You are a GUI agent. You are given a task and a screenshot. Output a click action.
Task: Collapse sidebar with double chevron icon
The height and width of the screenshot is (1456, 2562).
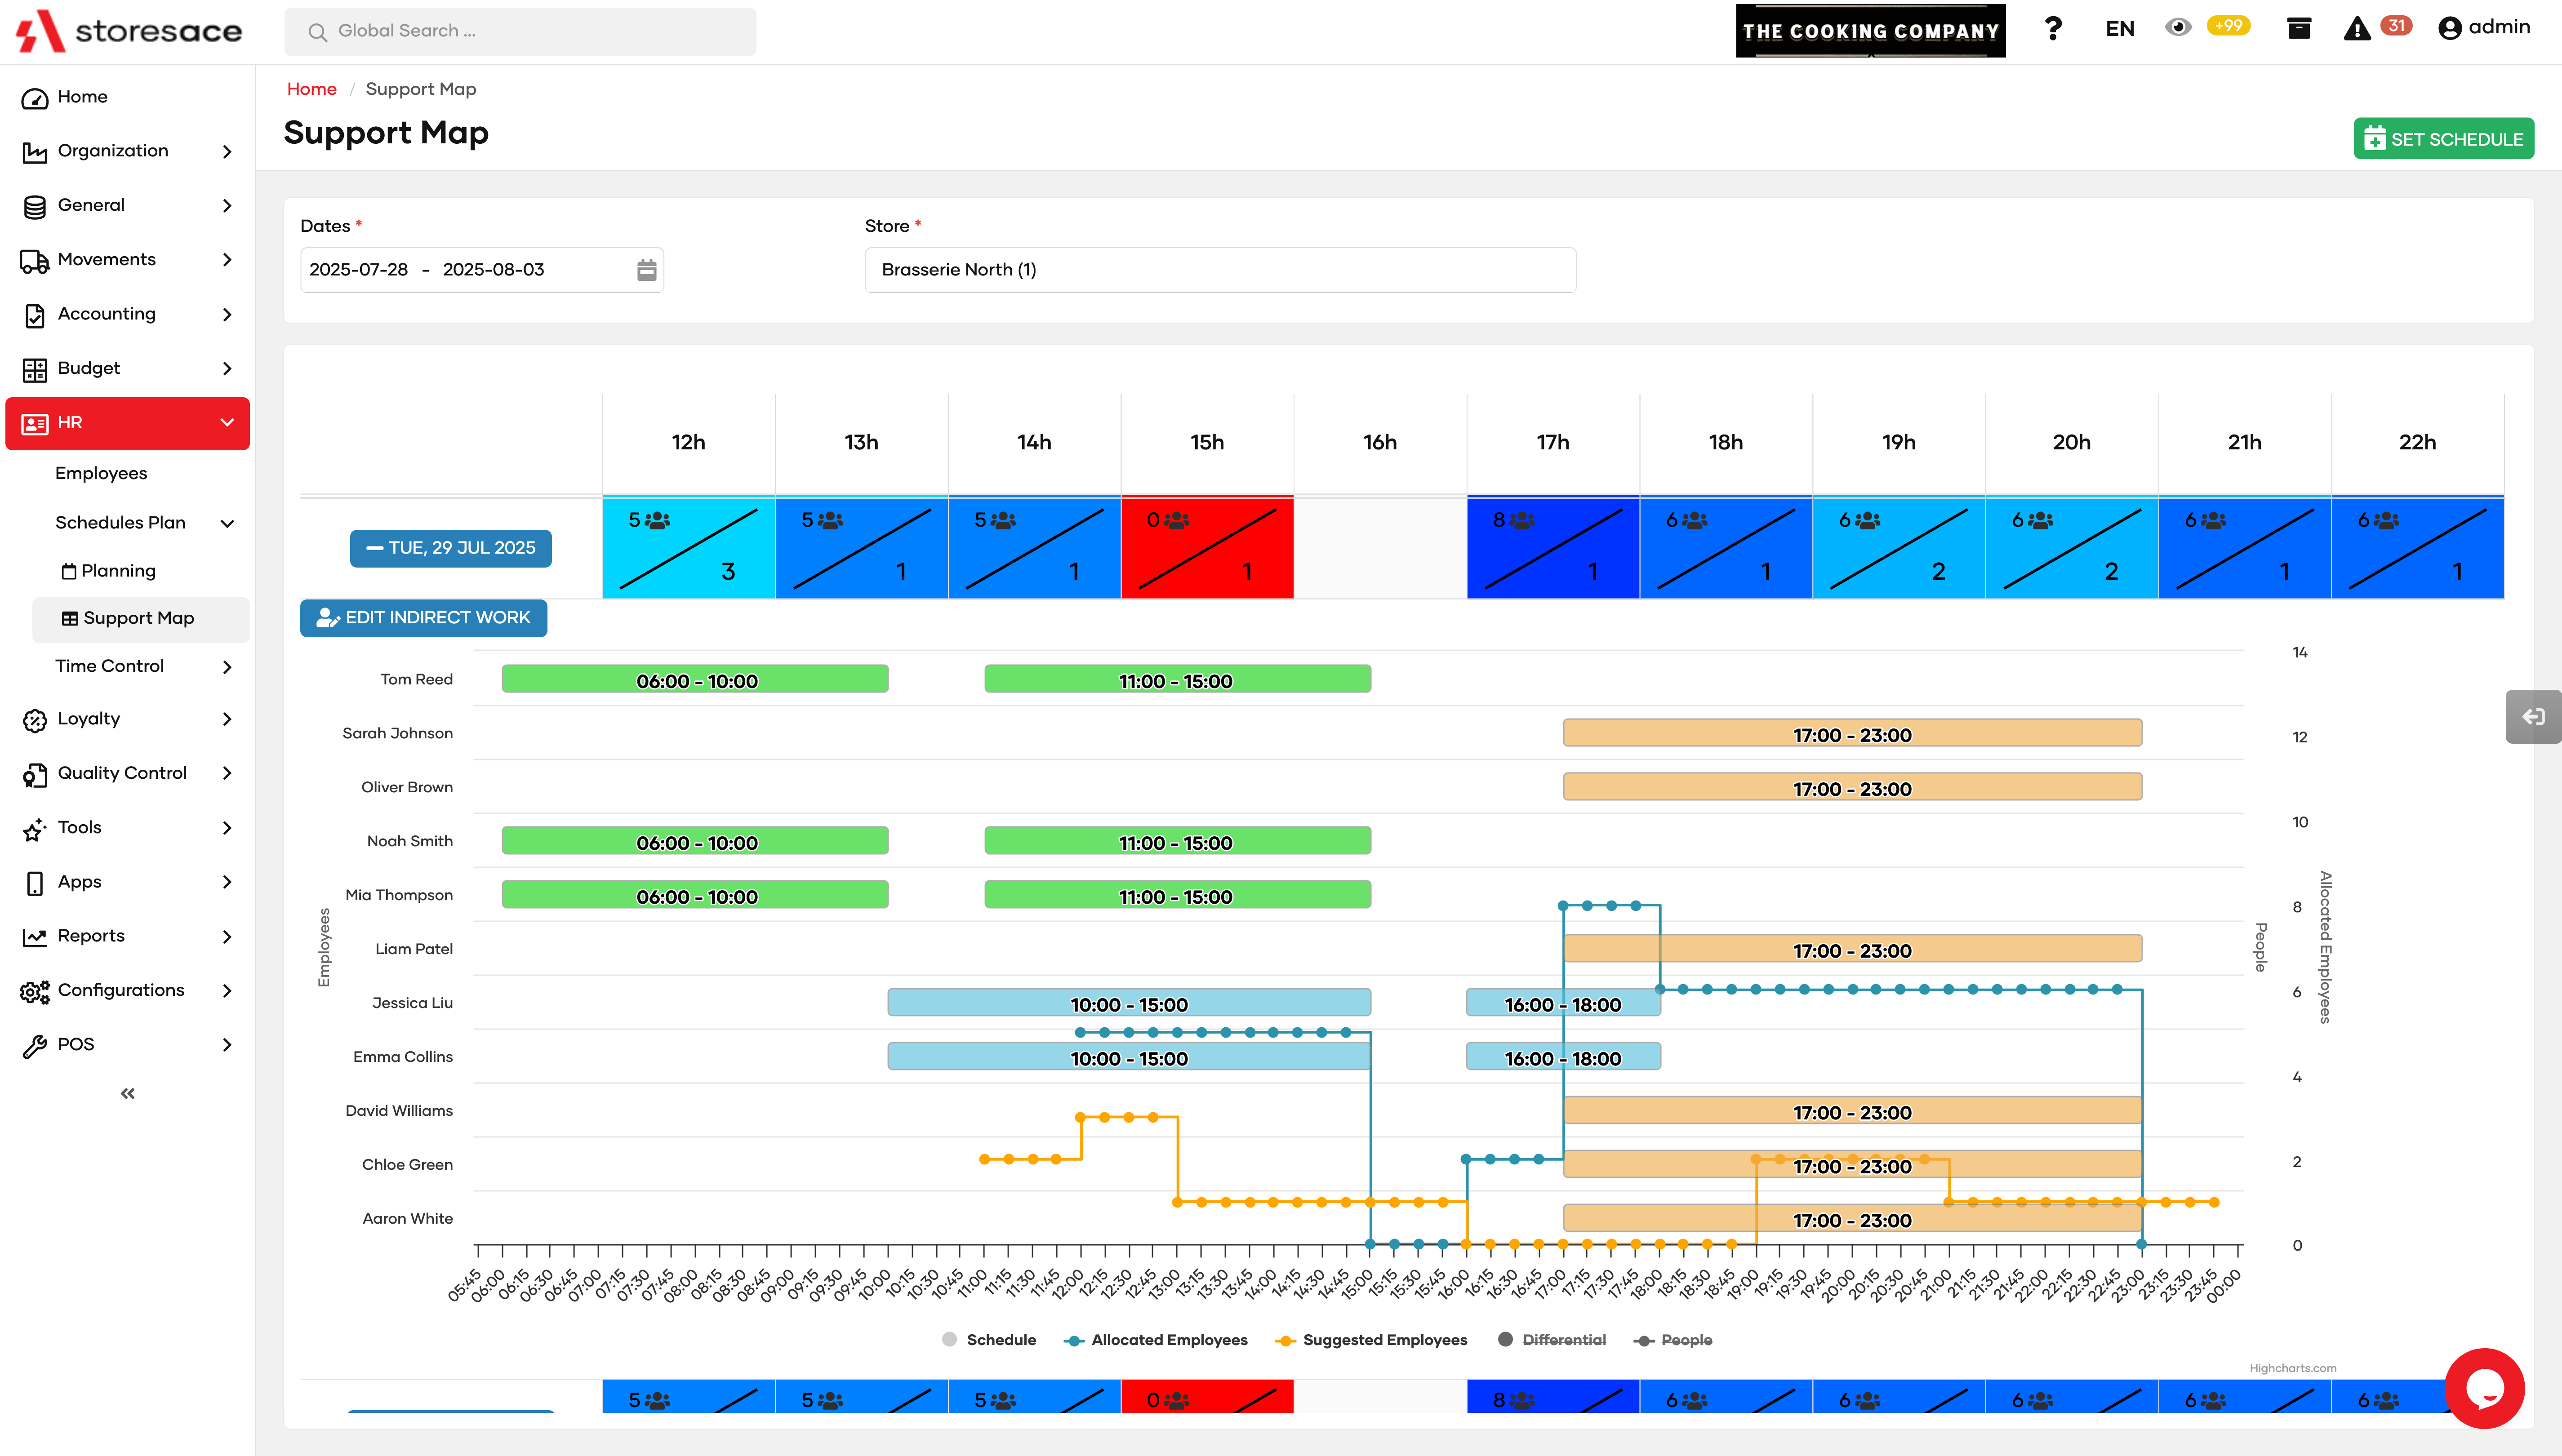(128, 1094)
